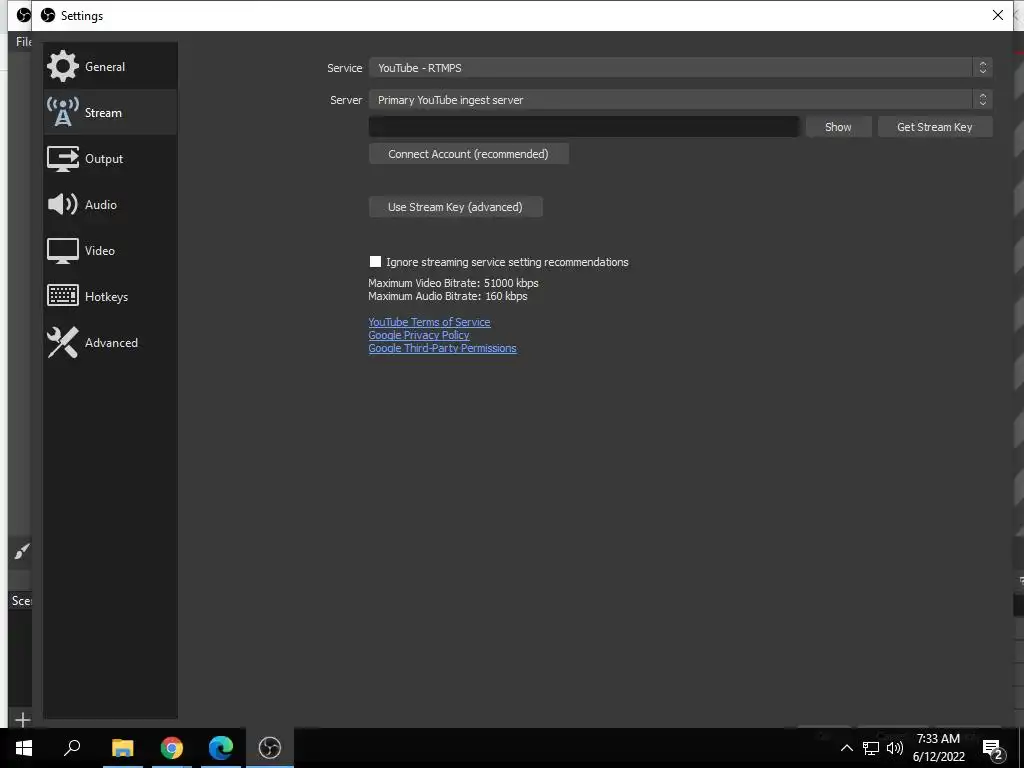This screenshot has width=1024, height=768.
Task: Click the brush icon in OBS main window
Action: tap(22, 552)
